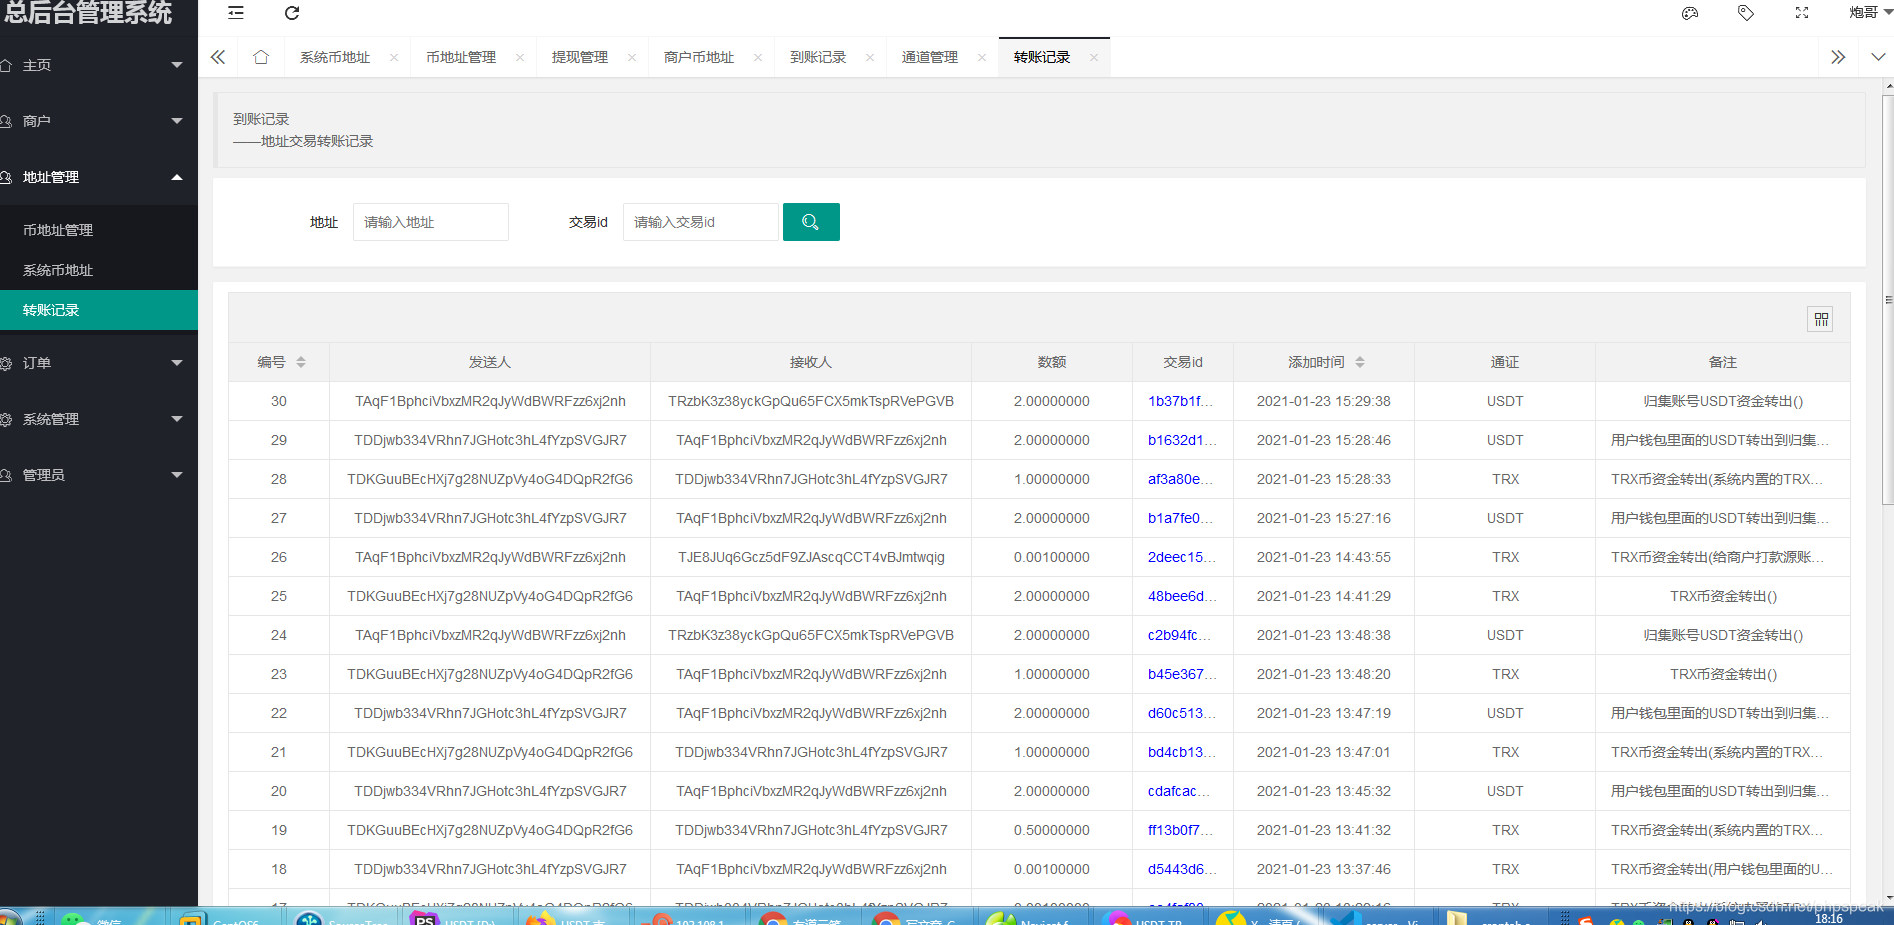Close the 通道管理 tab
Viewport: 1894px width, 925px height.
click(982, 58)
